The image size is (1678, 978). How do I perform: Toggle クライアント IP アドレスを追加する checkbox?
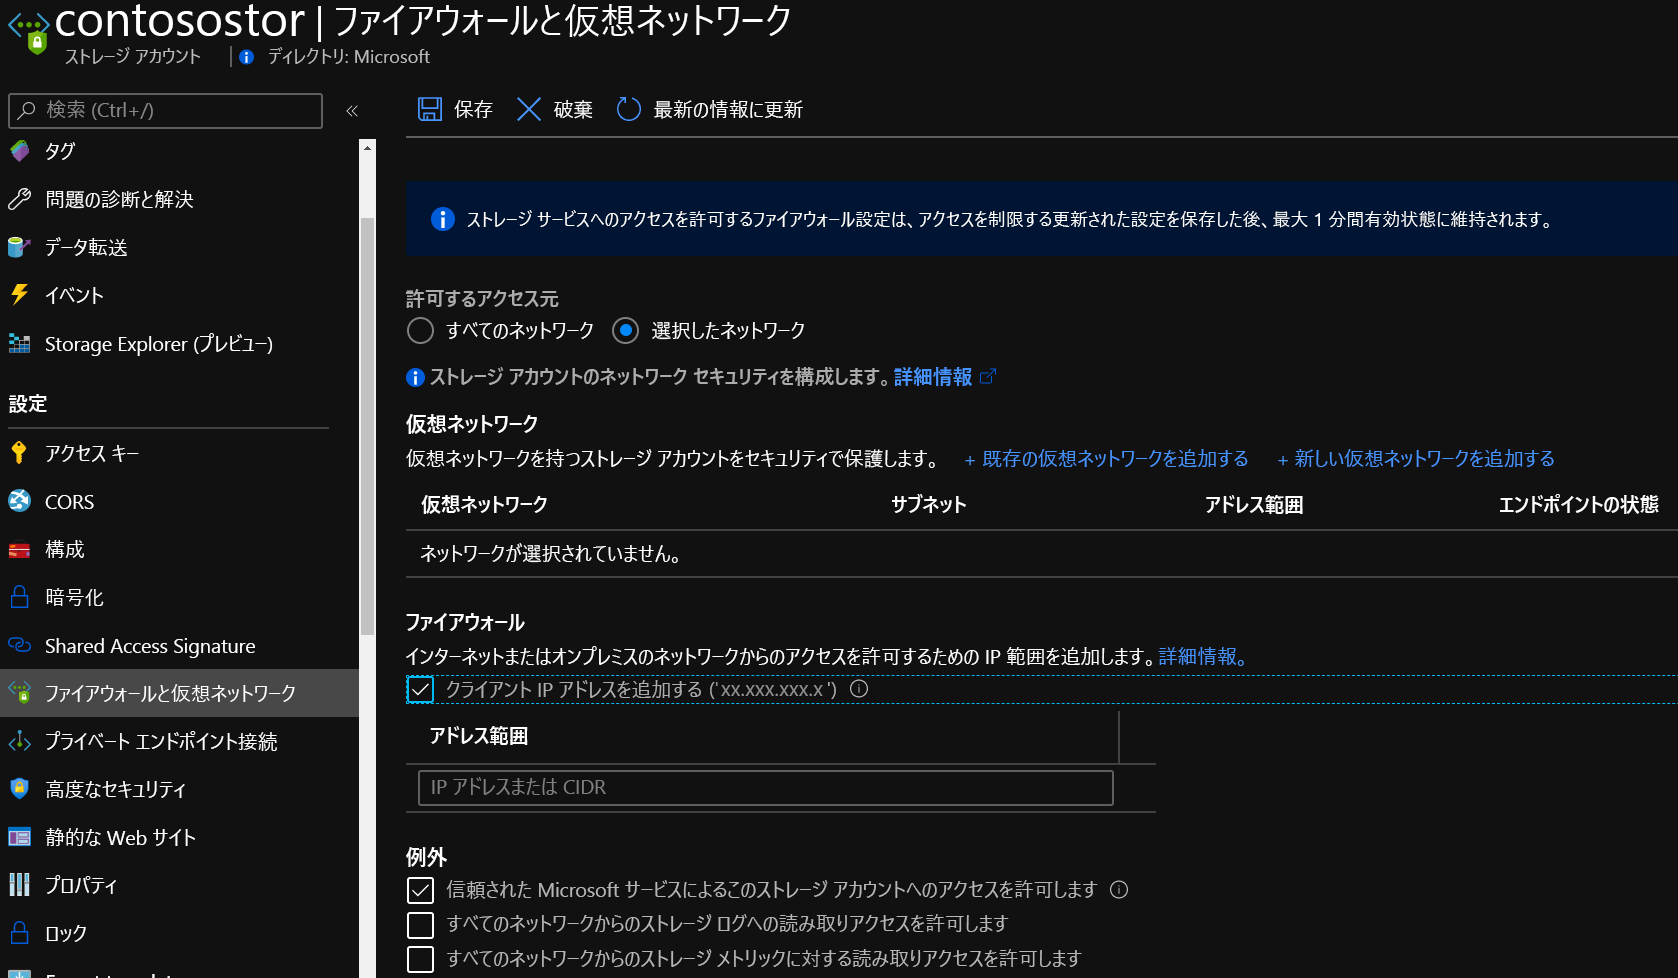420,689
